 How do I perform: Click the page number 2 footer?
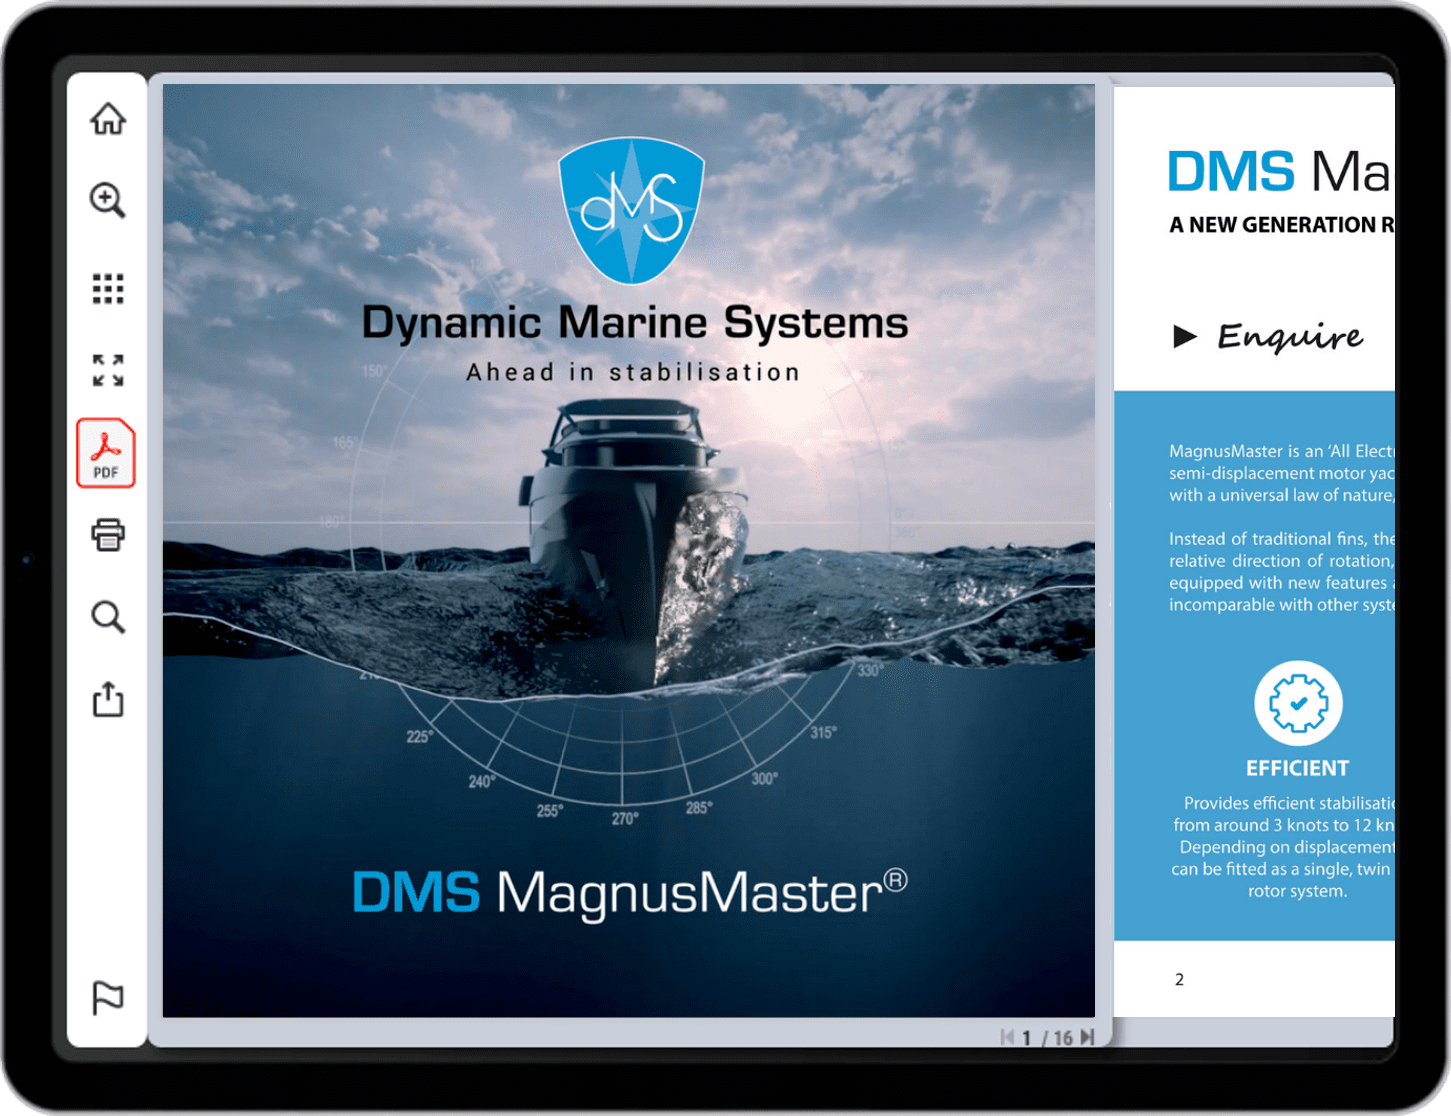(1179, 979)
